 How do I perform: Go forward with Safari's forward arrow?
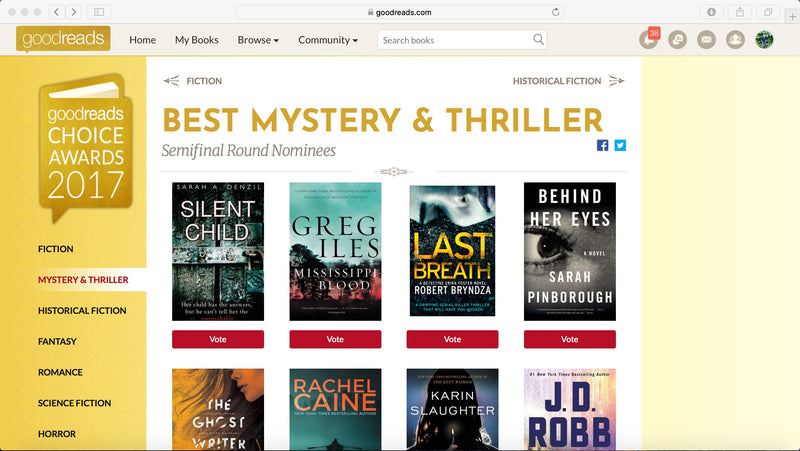point(74,12)
